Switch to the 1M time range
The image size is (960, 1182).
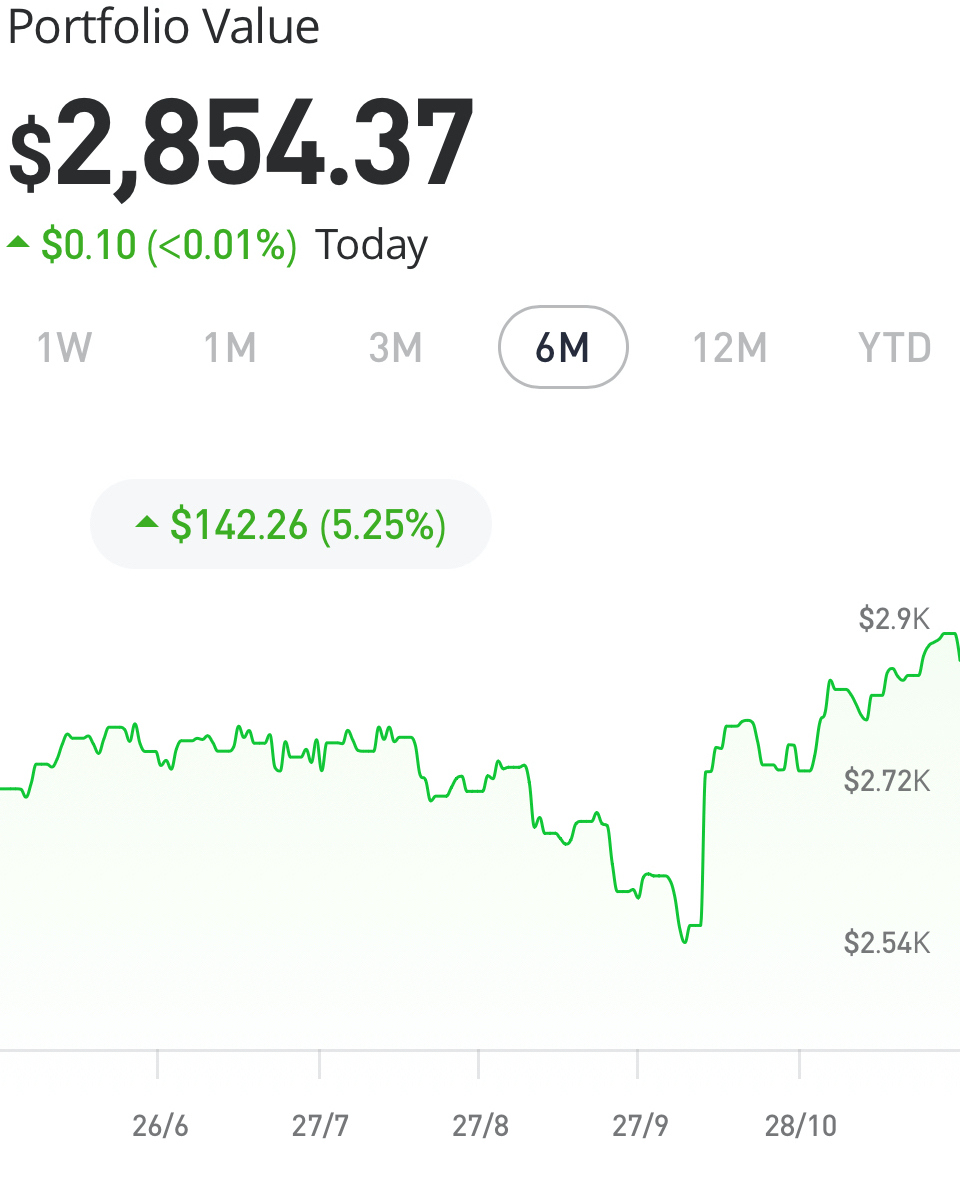[x=230, y=348]
